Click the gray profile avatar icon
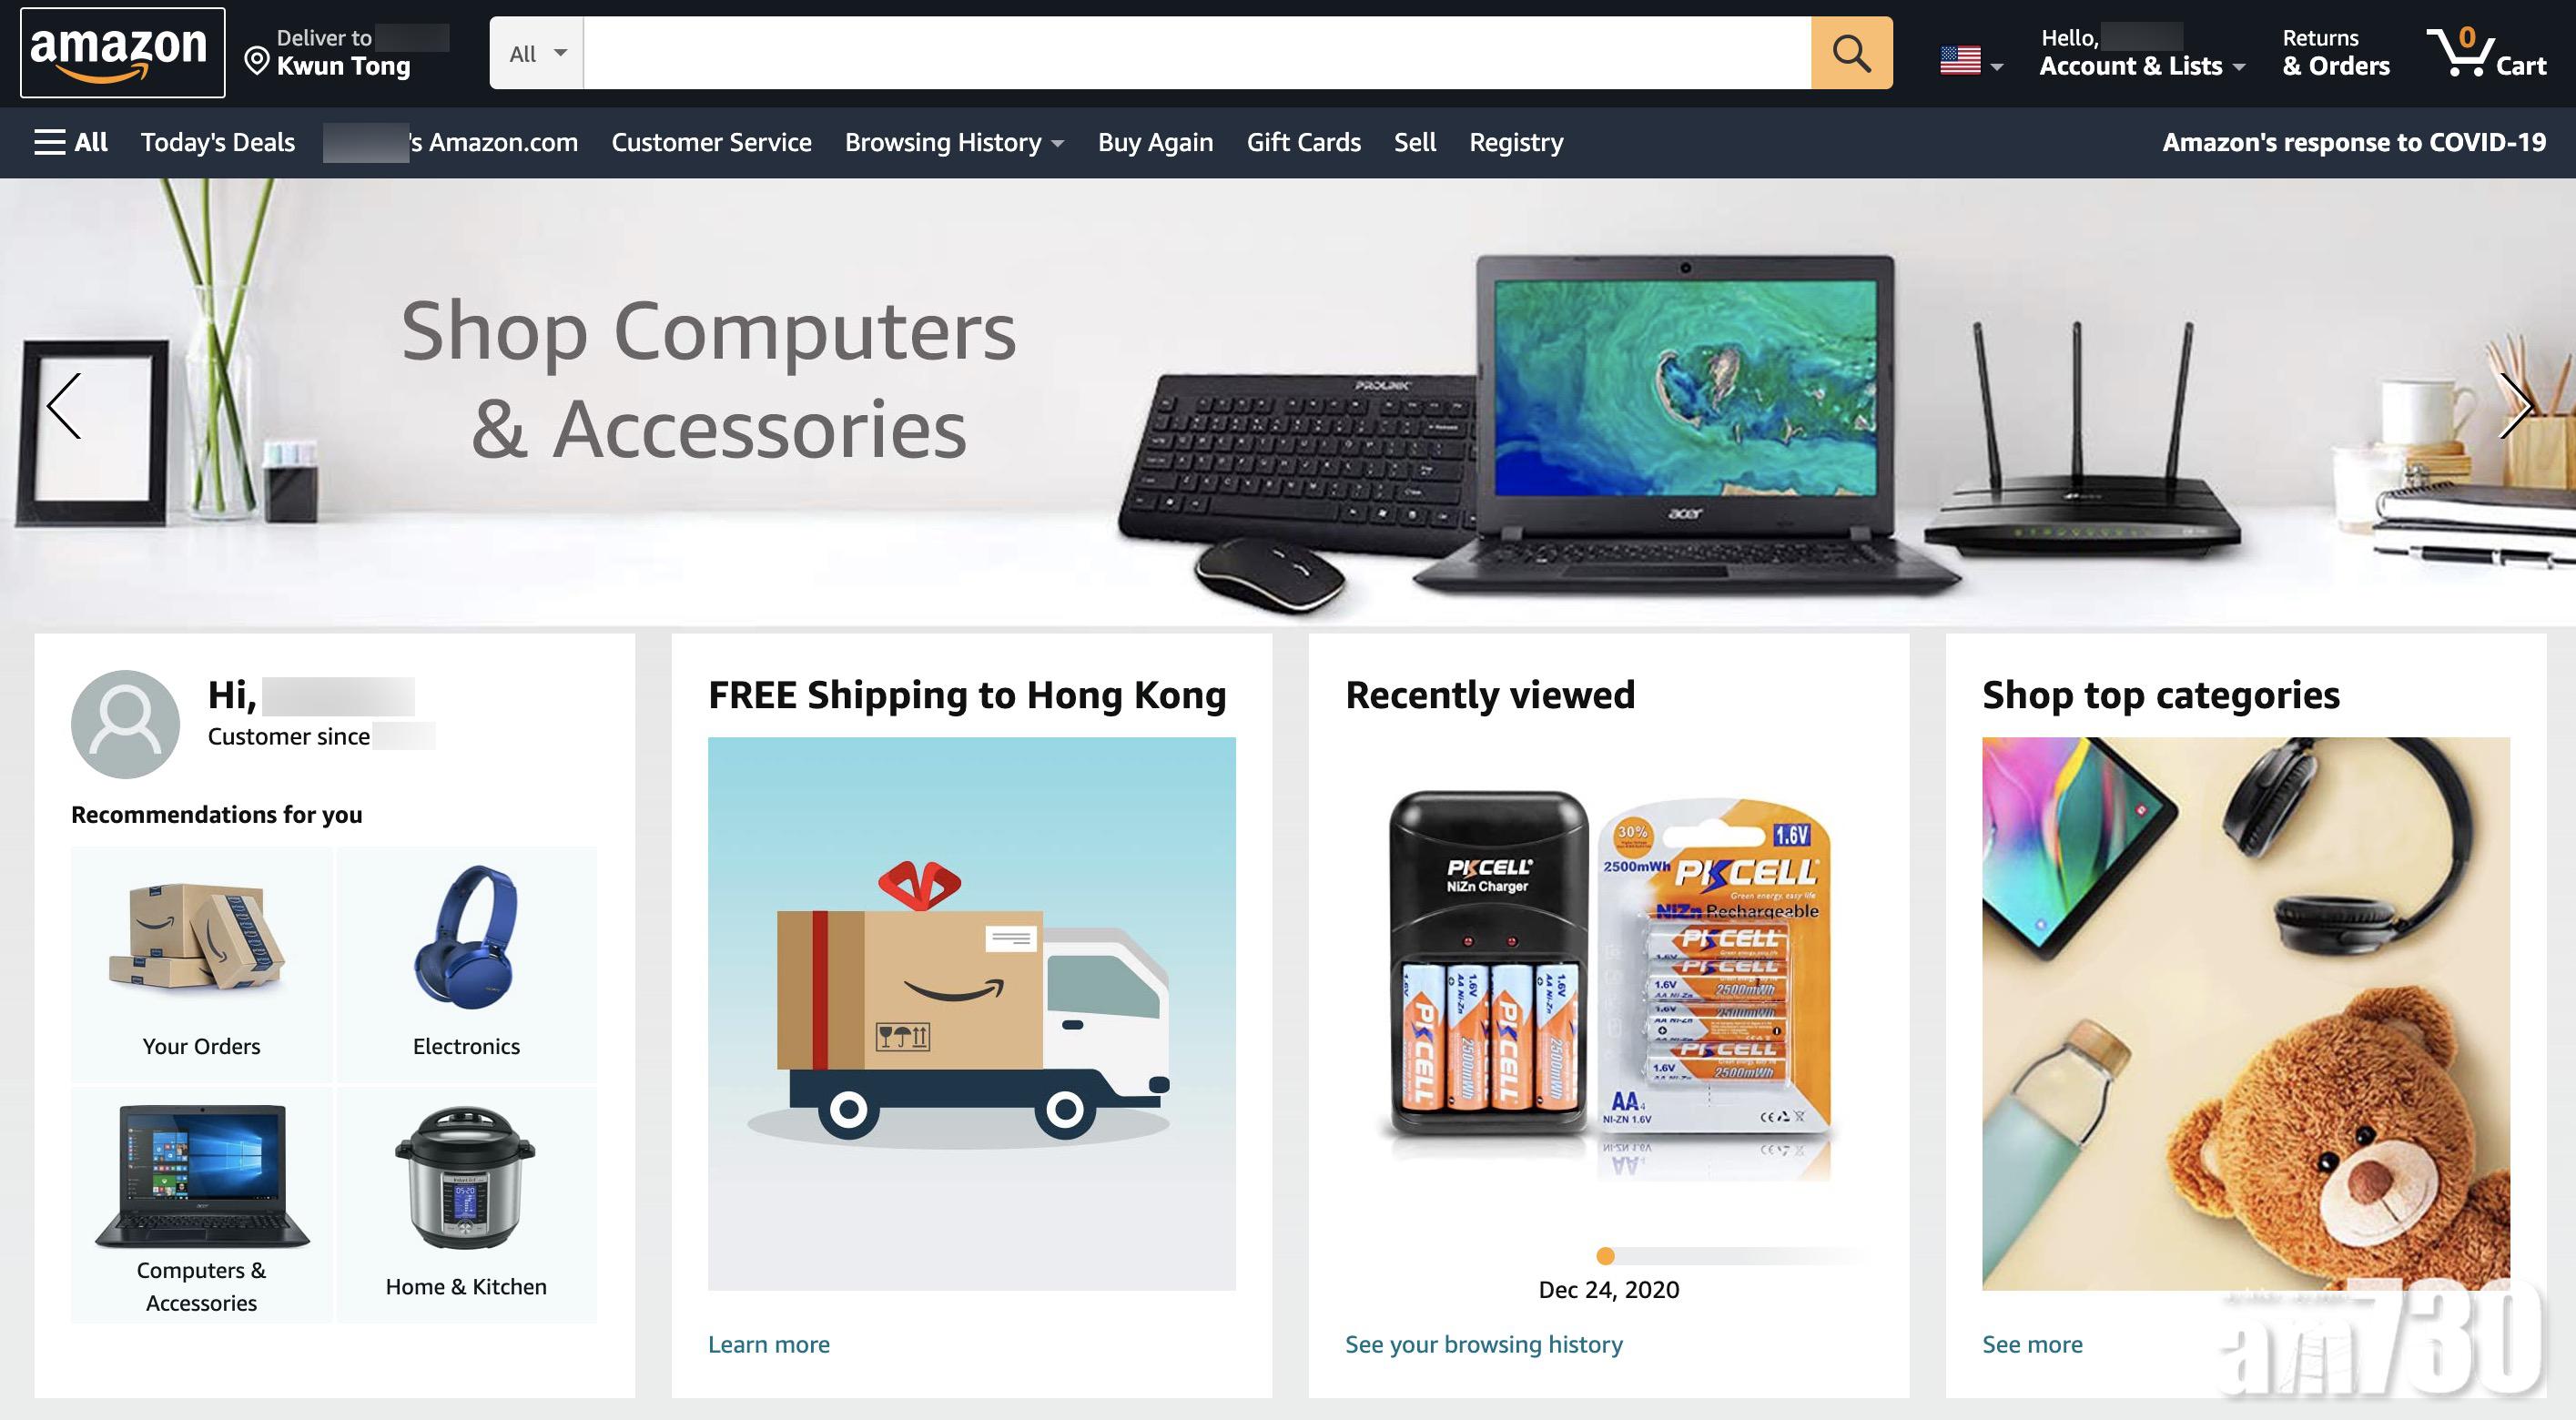The image size is (2576, 1420). pos(125,724)
